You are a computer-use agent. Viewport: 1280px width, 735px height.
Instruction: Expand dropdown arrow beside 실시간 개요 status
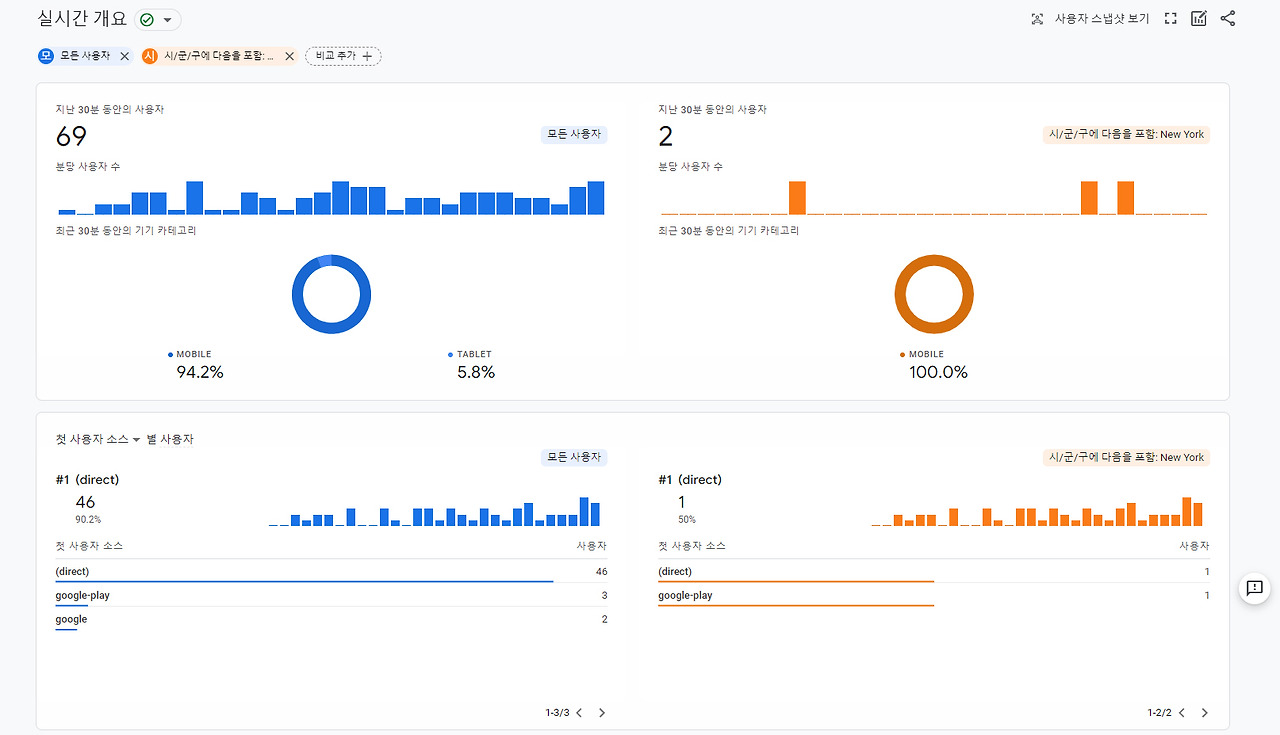(167, 20)
